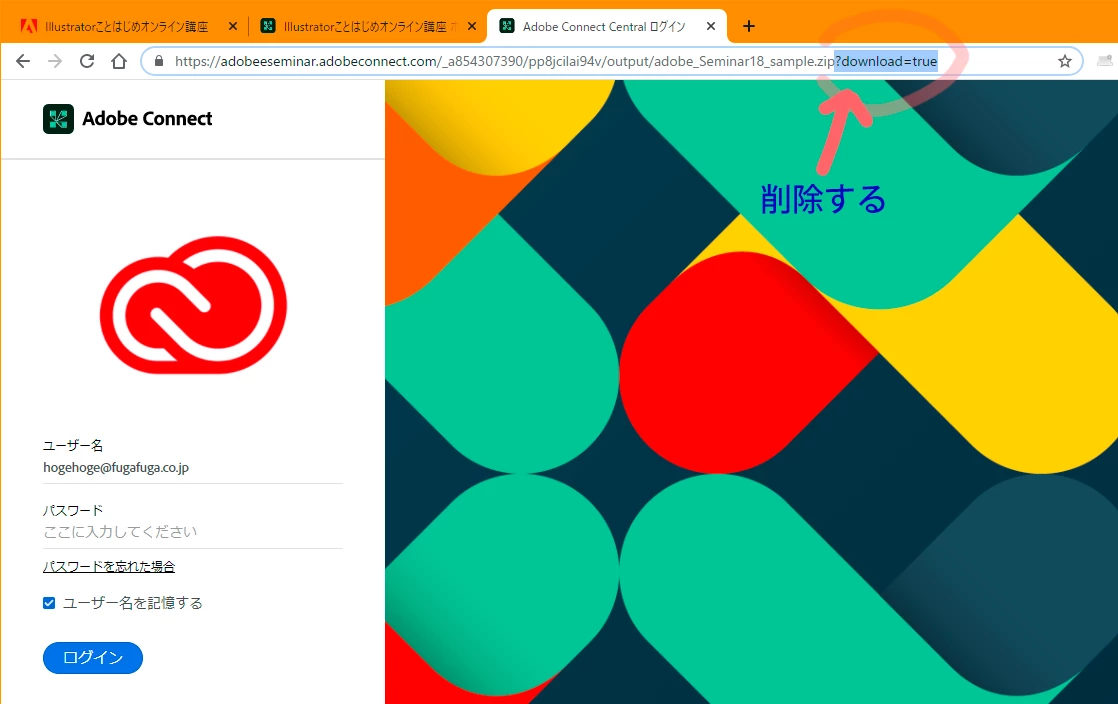The image size is (1118, 704).
Task: Click the padlock site security icon
Action: tap(159, 61)
